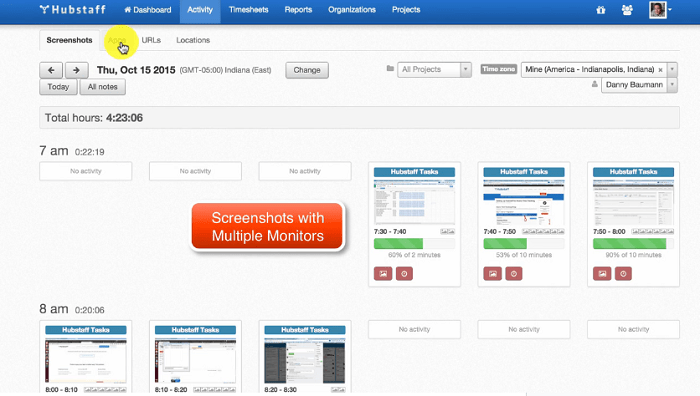Click the Hubstaff Tasks label on the 7:30 card
This screenshot has height=396, width=700.
click(414, 172)
